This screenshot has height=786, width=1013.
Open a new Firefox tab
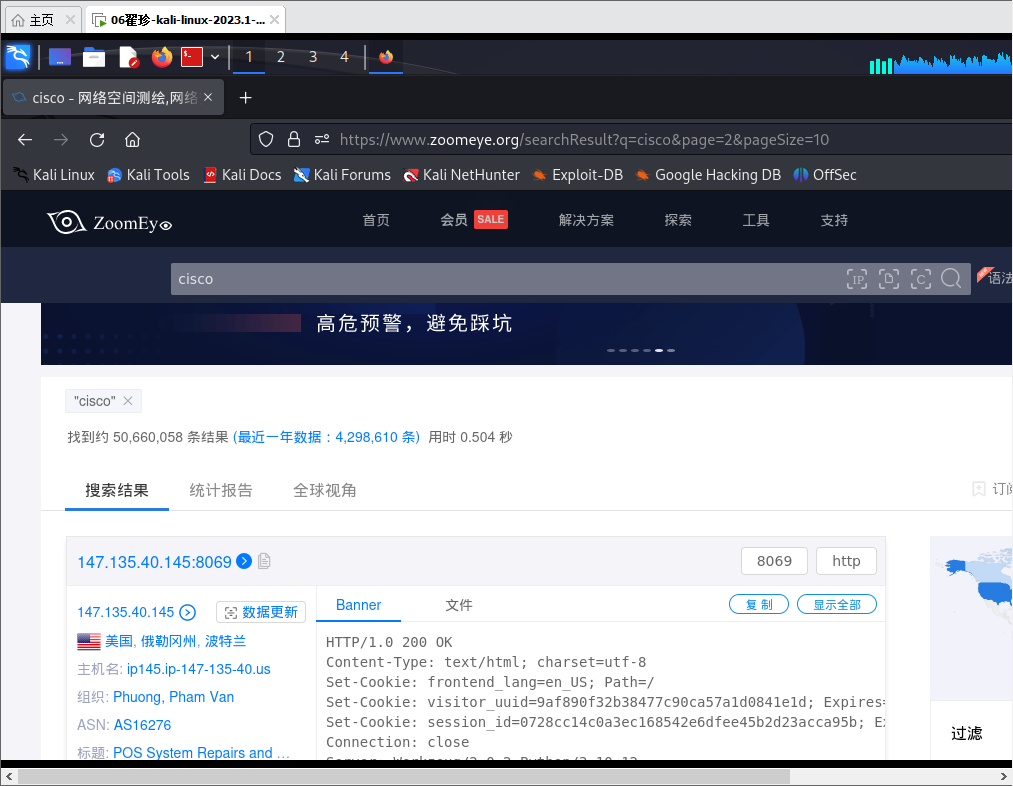click(245, 98)
